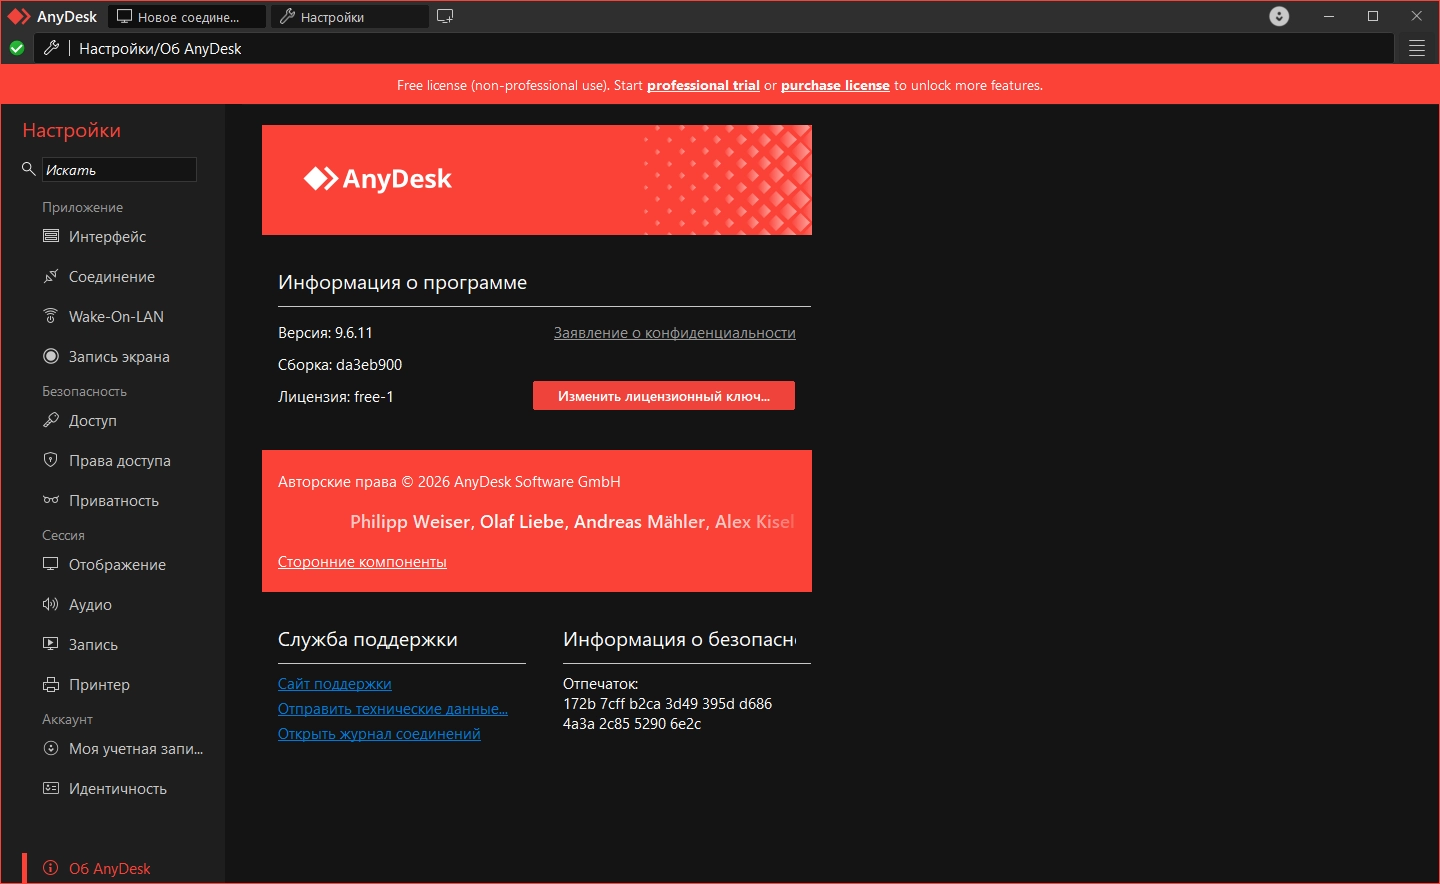Click the key icon next to Доступ
Image resolution: width=1440 pixels, height=884 pixels.
click(x=51, y=420)
